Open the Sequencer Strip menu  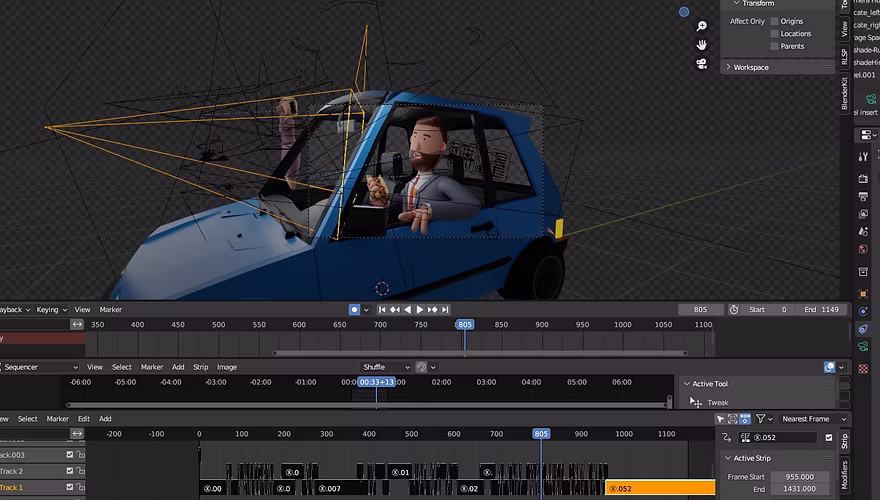coord(200,367)
